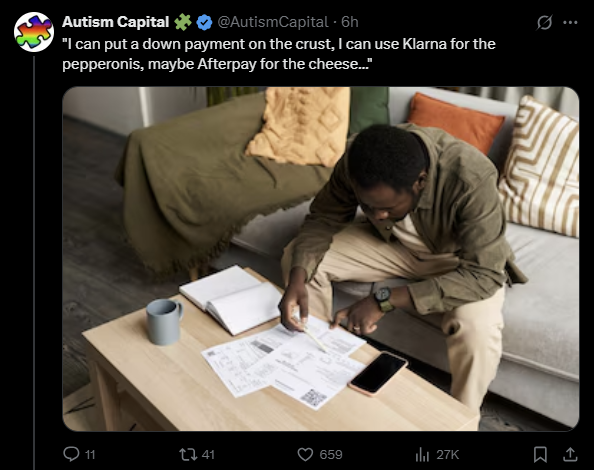The width and height of the screenshot is (594, 470).
Task: Click the 27K views count
Action: [447, 454]
